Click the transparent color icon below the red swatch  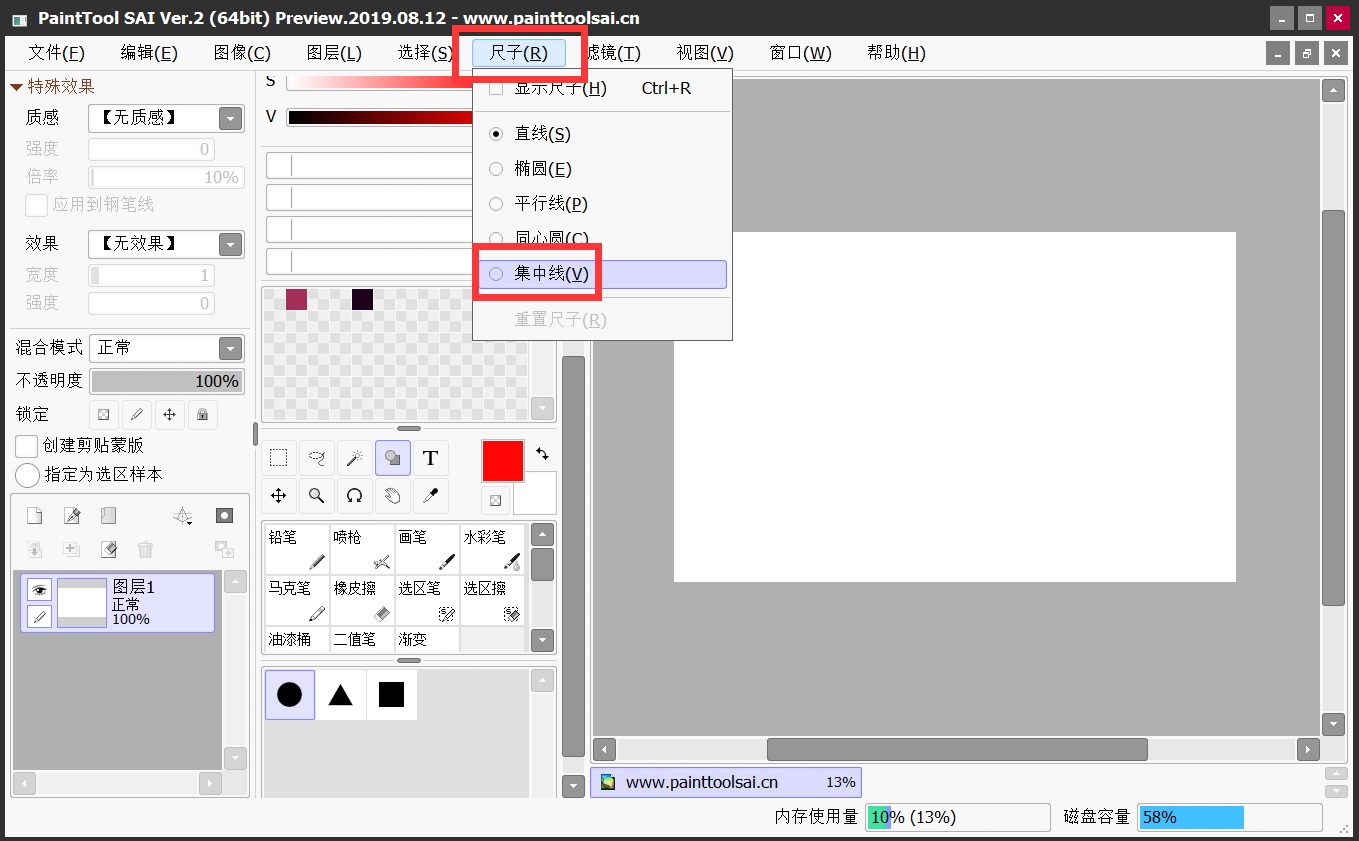495,499
